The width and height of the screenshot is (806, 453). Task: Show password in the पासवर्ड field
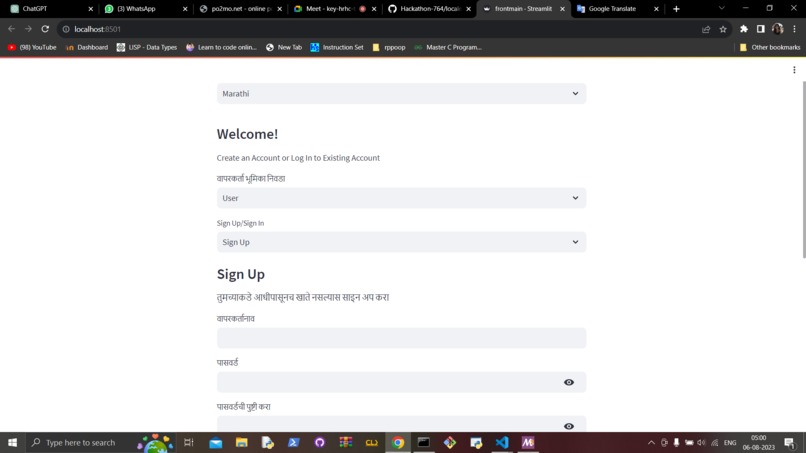pos(569,382)
